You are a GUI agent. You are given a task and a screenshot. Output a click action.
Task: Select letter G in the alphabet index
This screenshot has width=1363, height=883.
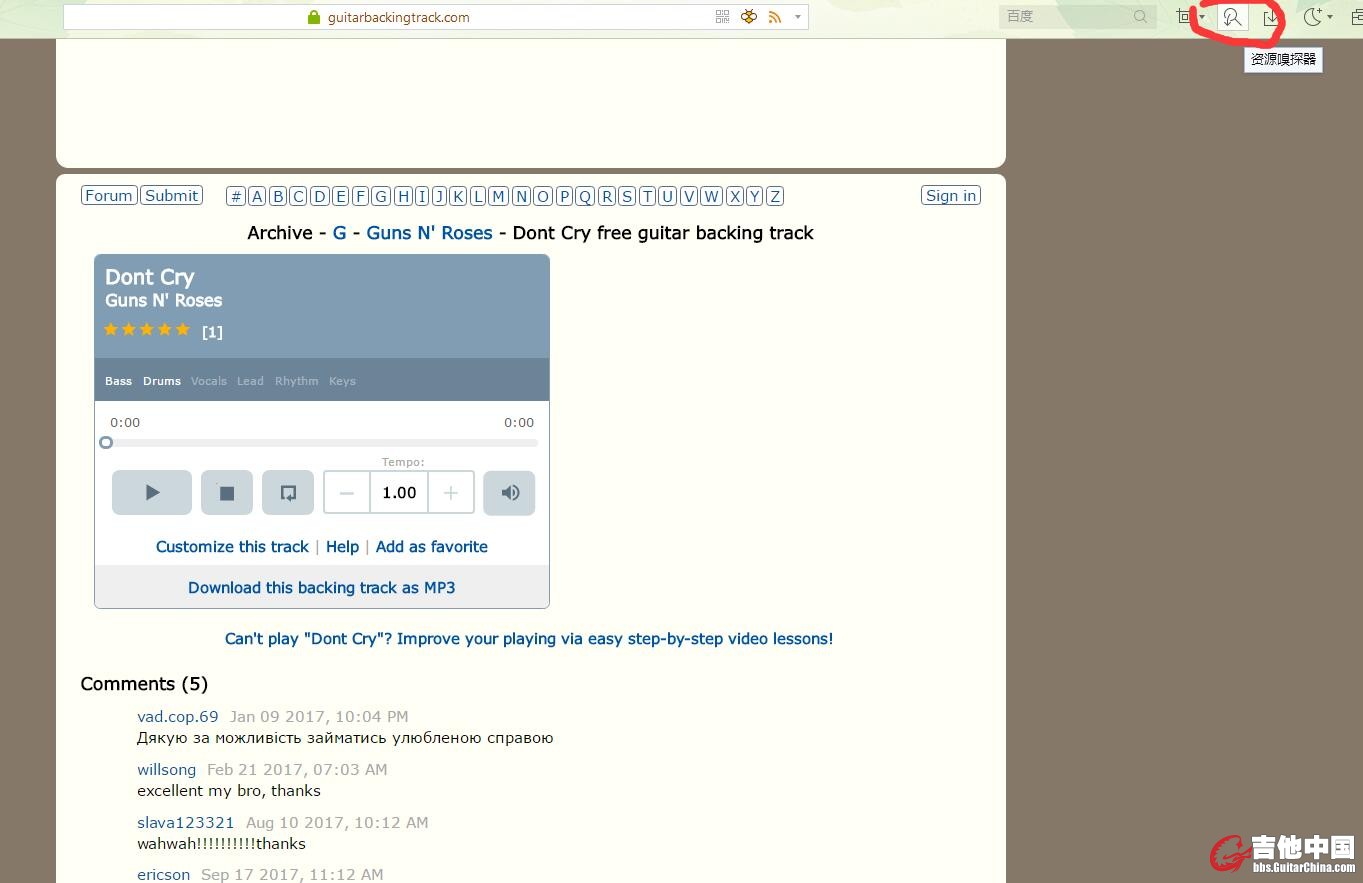(381, 196)
